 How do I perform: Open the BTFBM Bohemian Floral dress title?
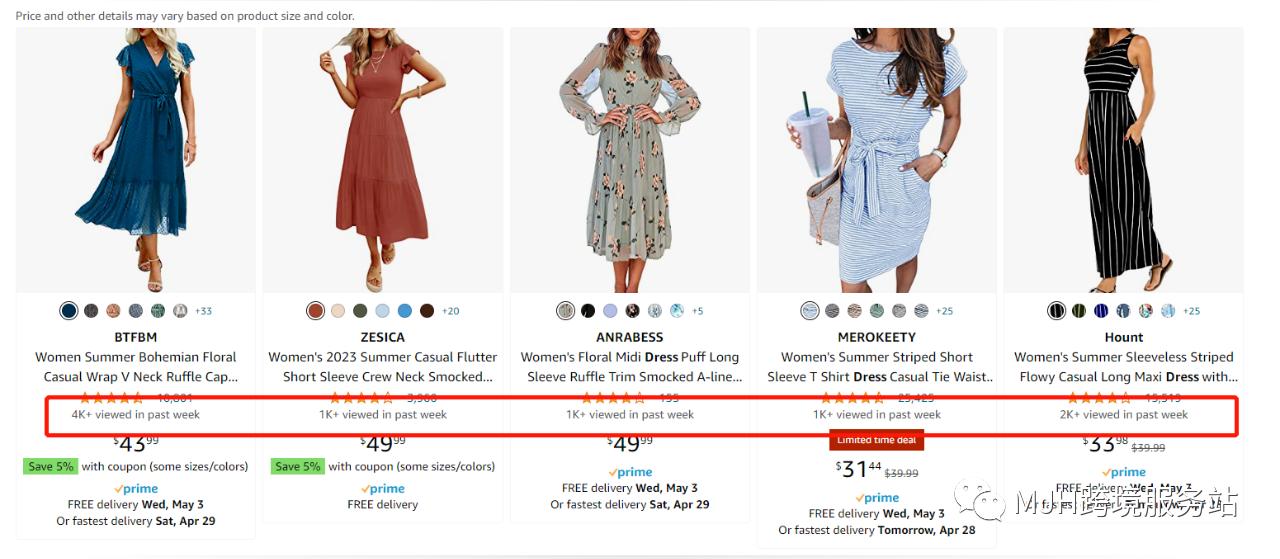tap(136, 367)
